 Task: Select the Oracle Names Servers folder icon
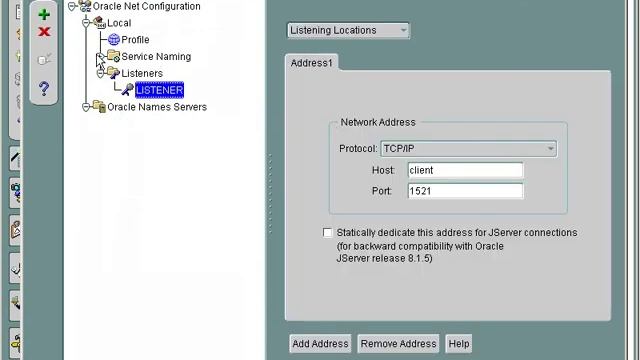(x=99, y=107)
